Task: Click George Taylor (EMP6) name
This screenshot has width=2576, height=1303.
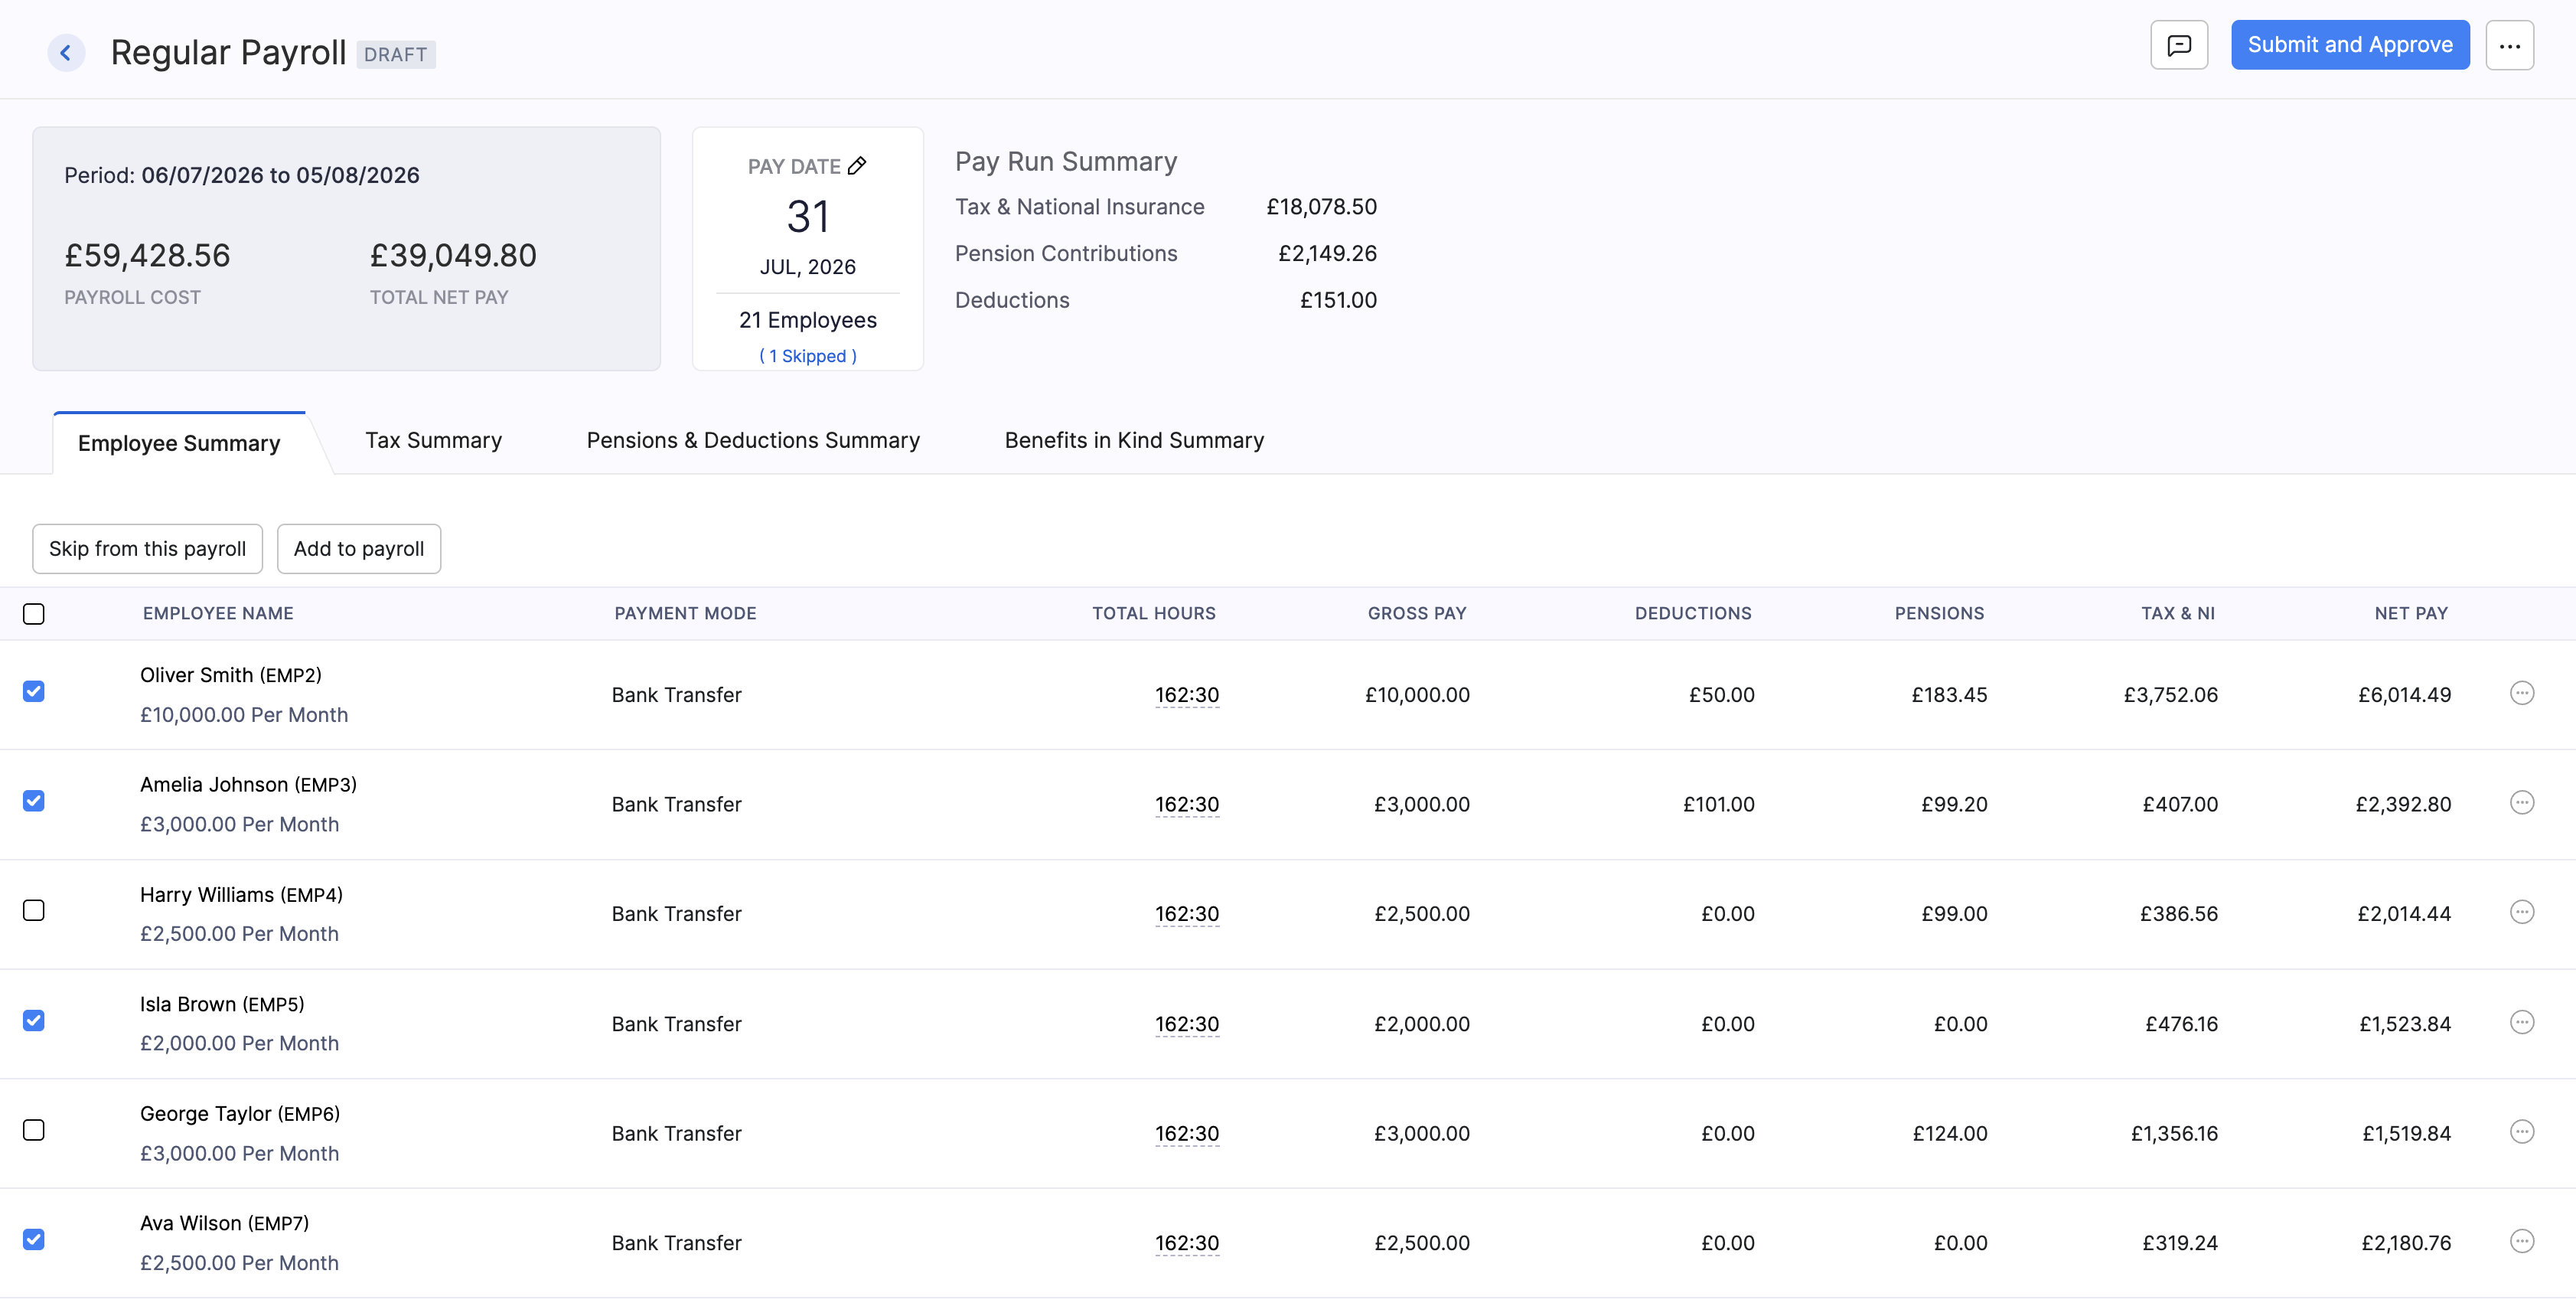Action: click(x=240, y=1114)
